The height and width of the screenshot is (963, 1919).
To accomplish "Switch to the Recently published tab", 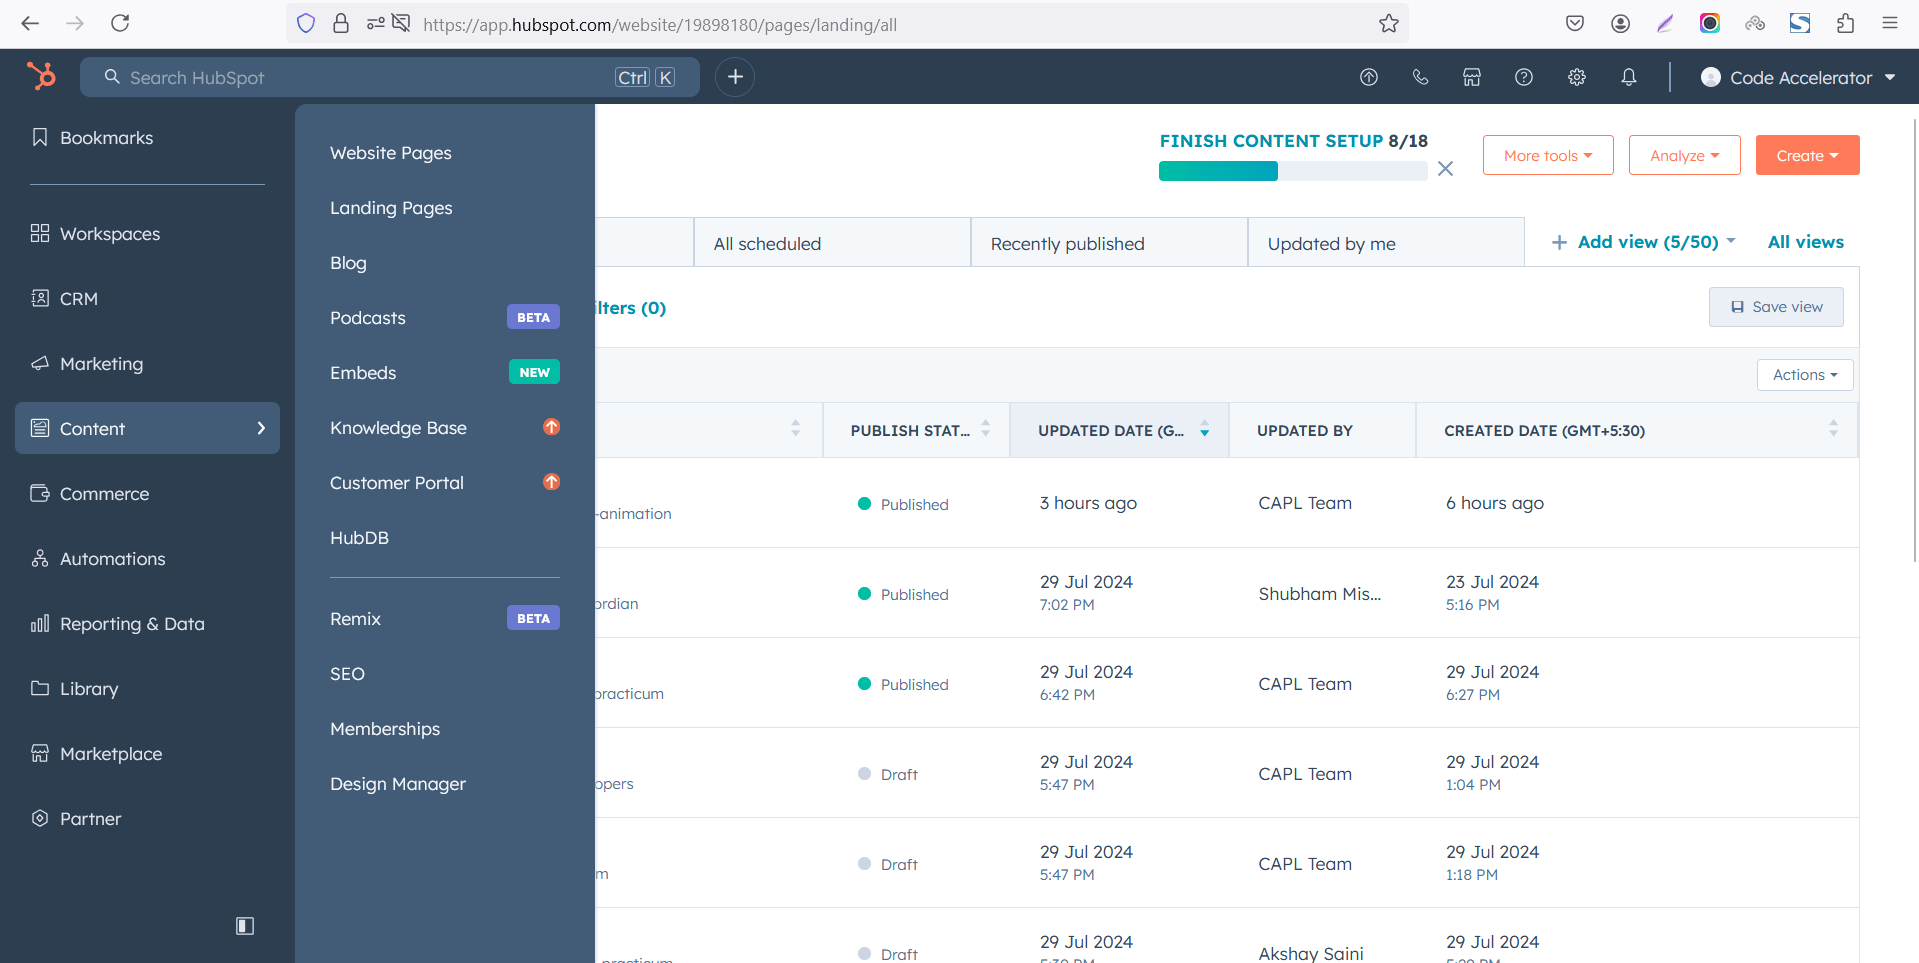I will [x=1066, y=243].
